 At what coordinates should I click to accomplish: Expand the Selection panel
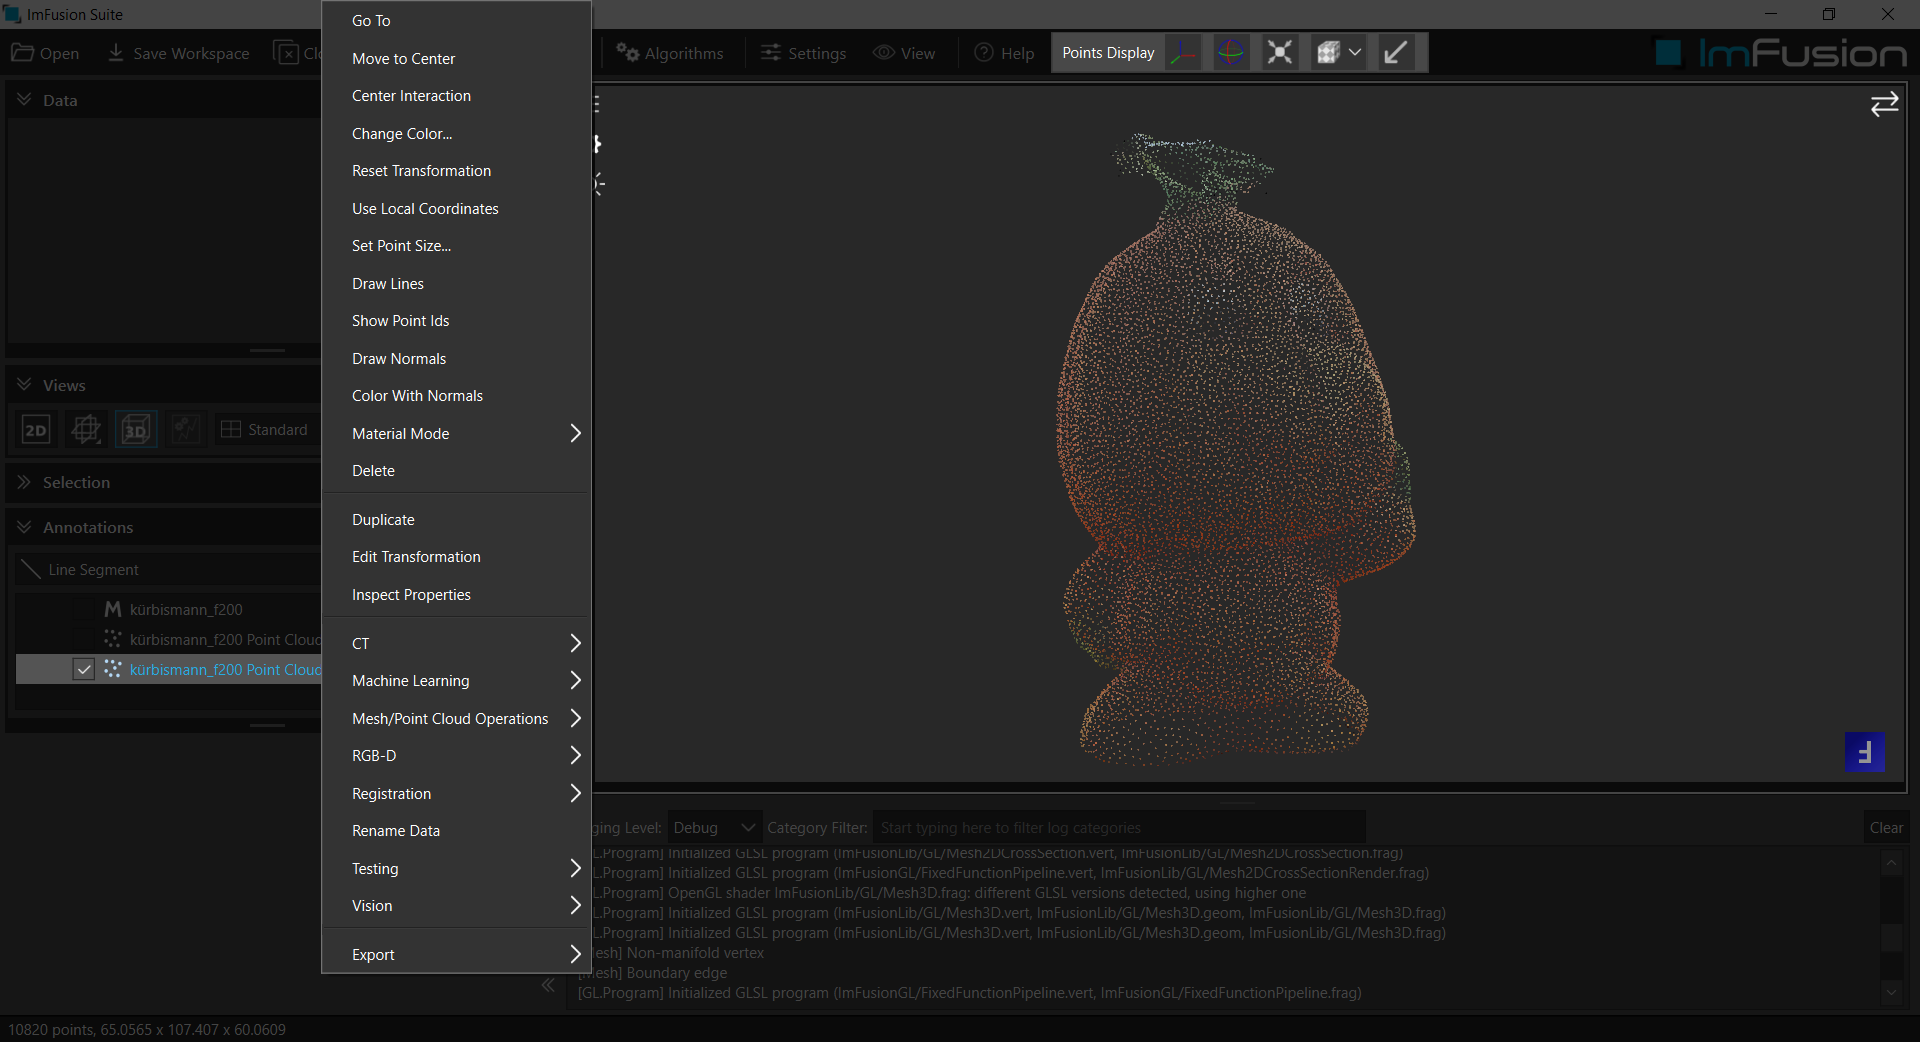tap(24, 482)
